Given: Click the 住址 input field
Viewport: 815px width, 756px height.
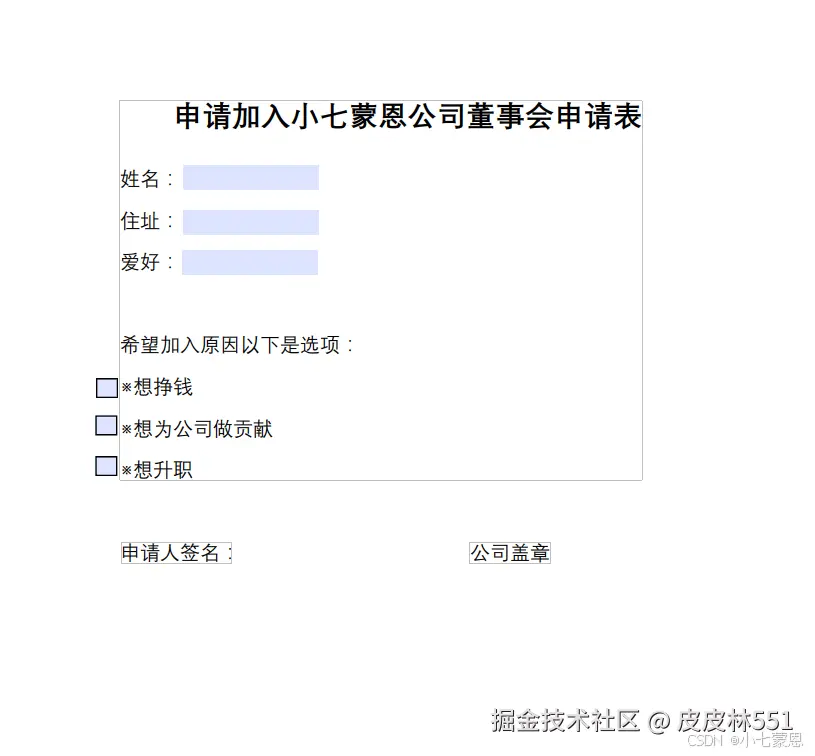Looking at the screenshot, I should pos(250,221).
